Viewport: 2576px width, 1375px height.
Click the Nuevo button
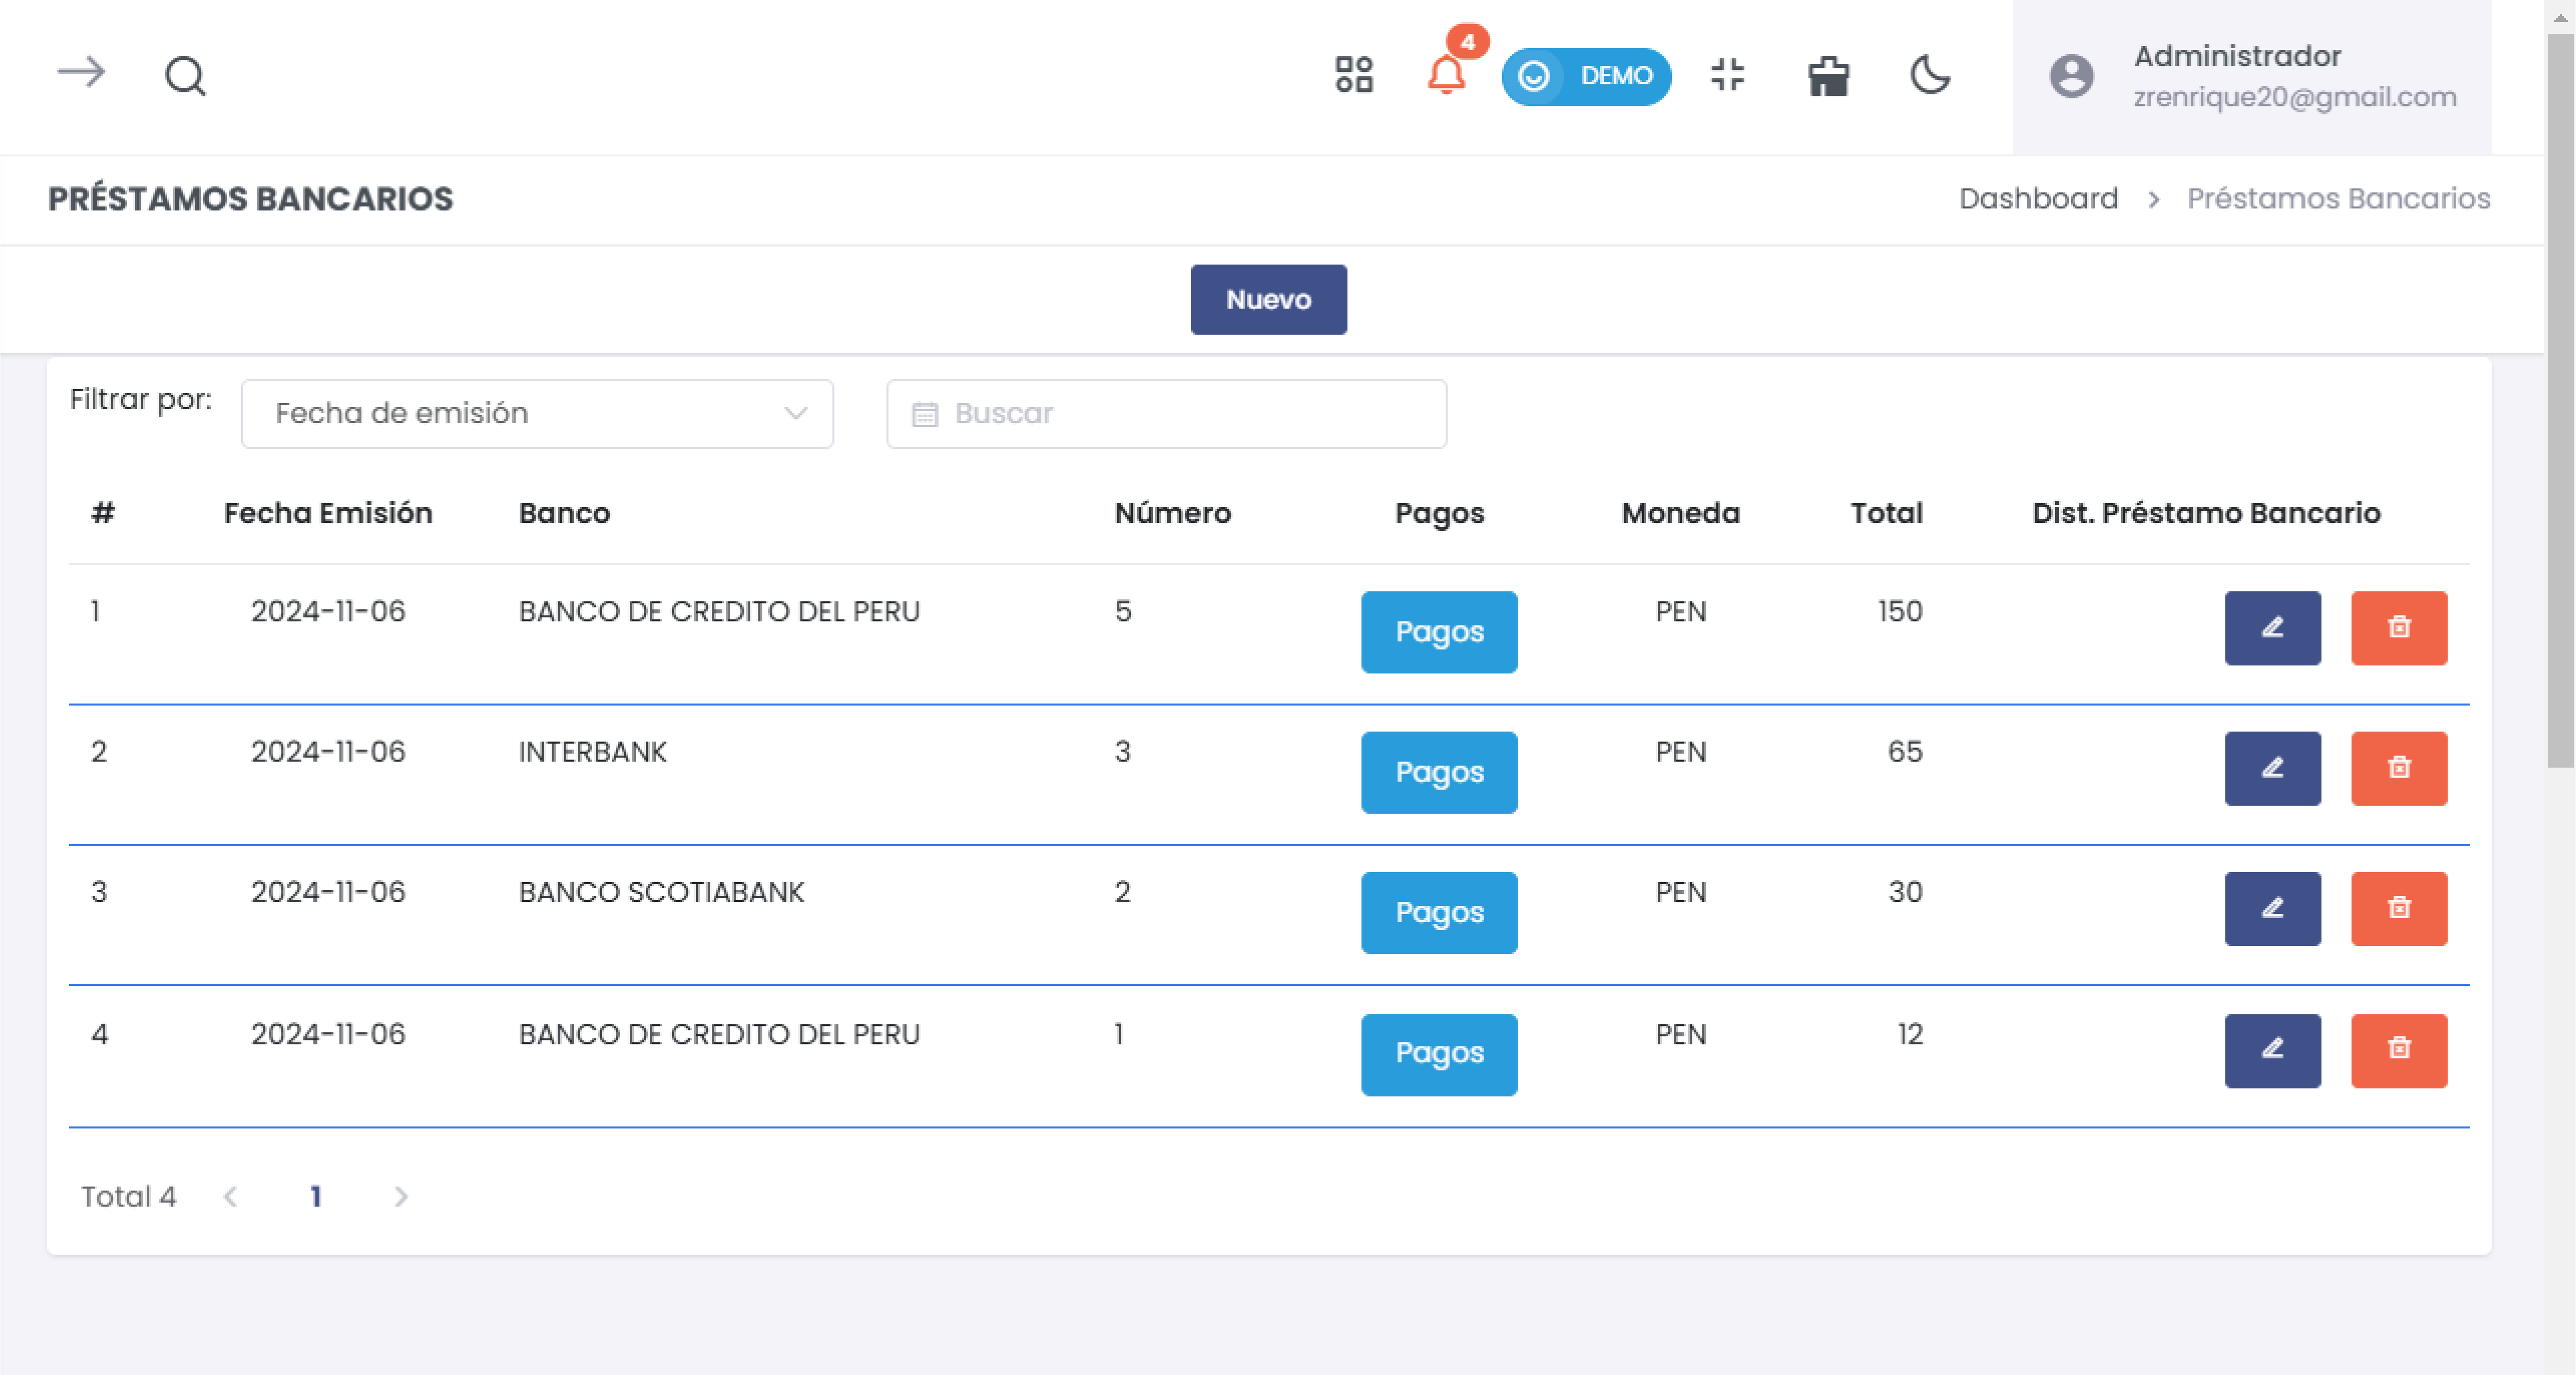pyautogui.click(x=1268, y=299)
